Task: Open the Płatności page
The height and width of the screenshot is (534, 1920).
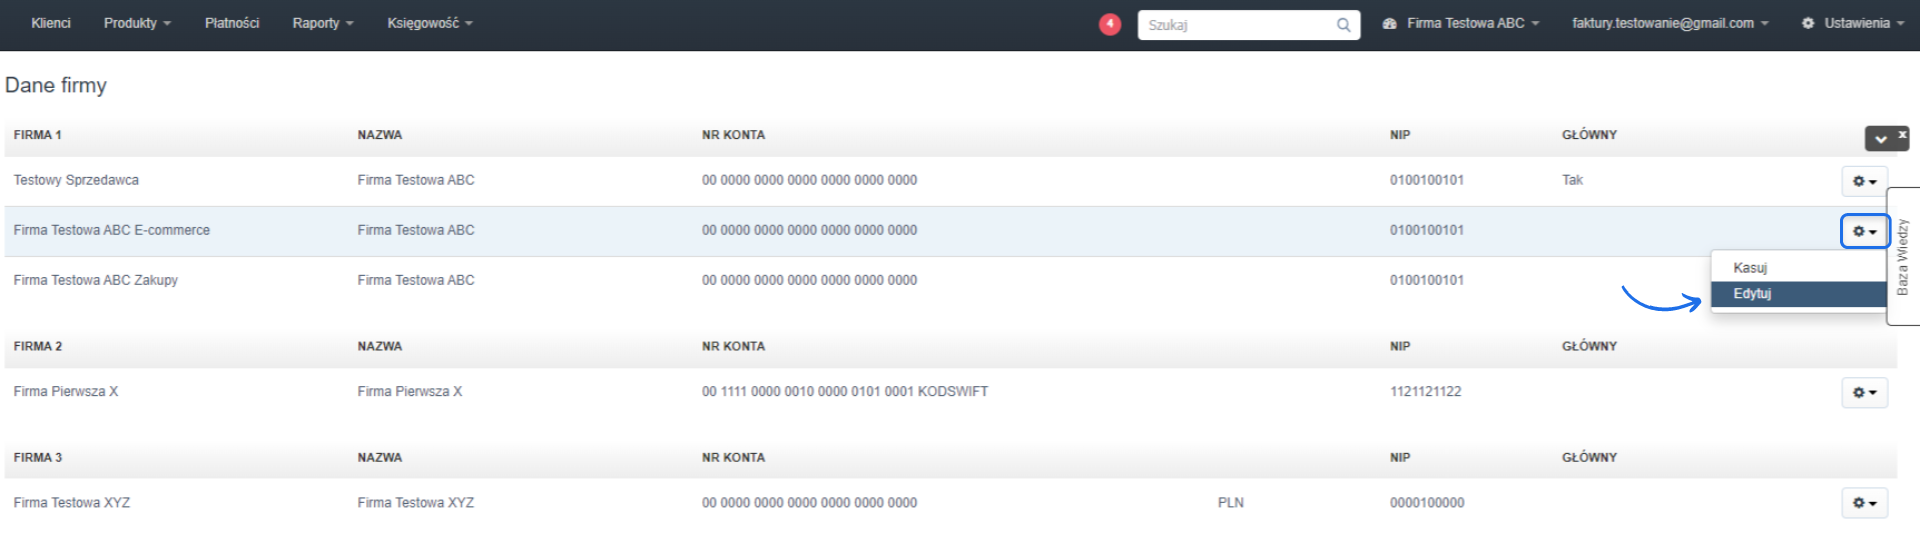Action: click(232, 23)
